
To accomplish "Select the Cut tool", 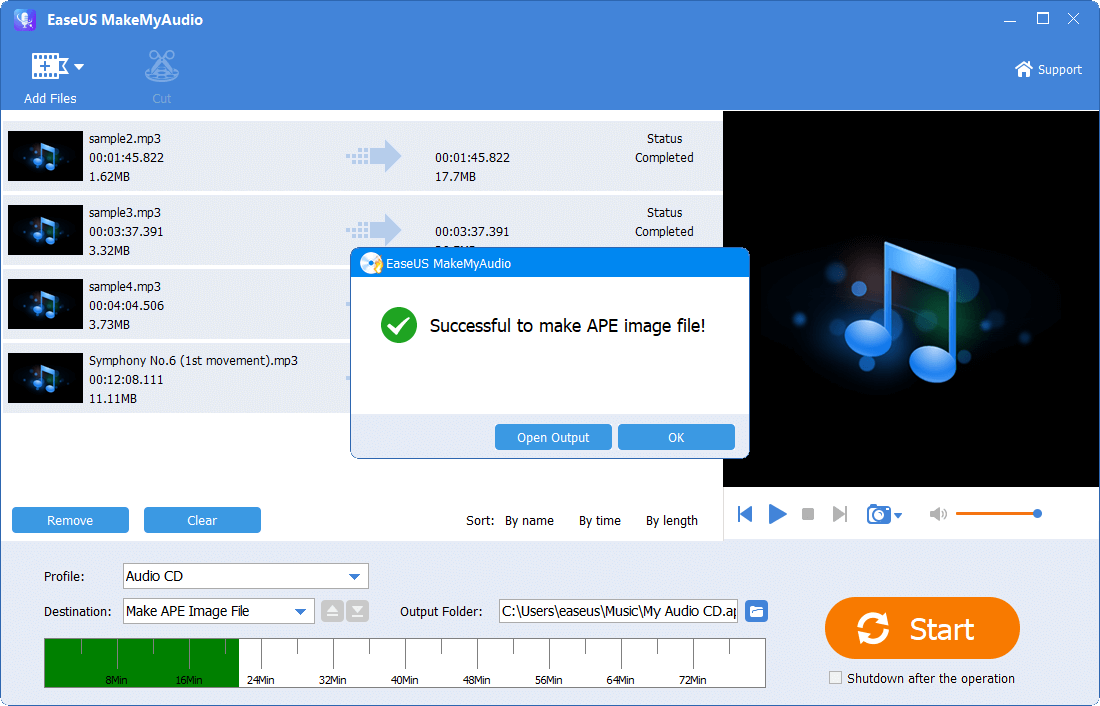I will [161, 70].
